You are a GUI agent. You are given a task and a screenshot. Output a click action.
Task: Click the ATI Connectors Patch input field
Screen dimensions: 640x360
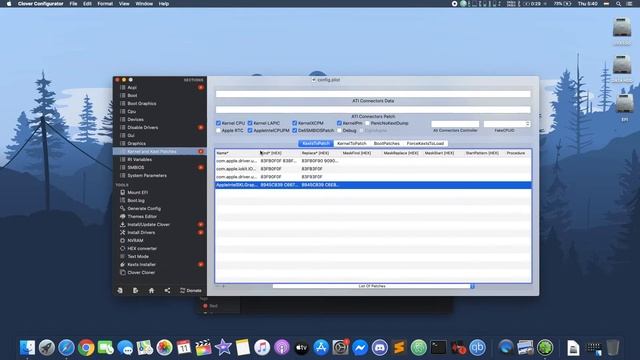pos(373,109)
